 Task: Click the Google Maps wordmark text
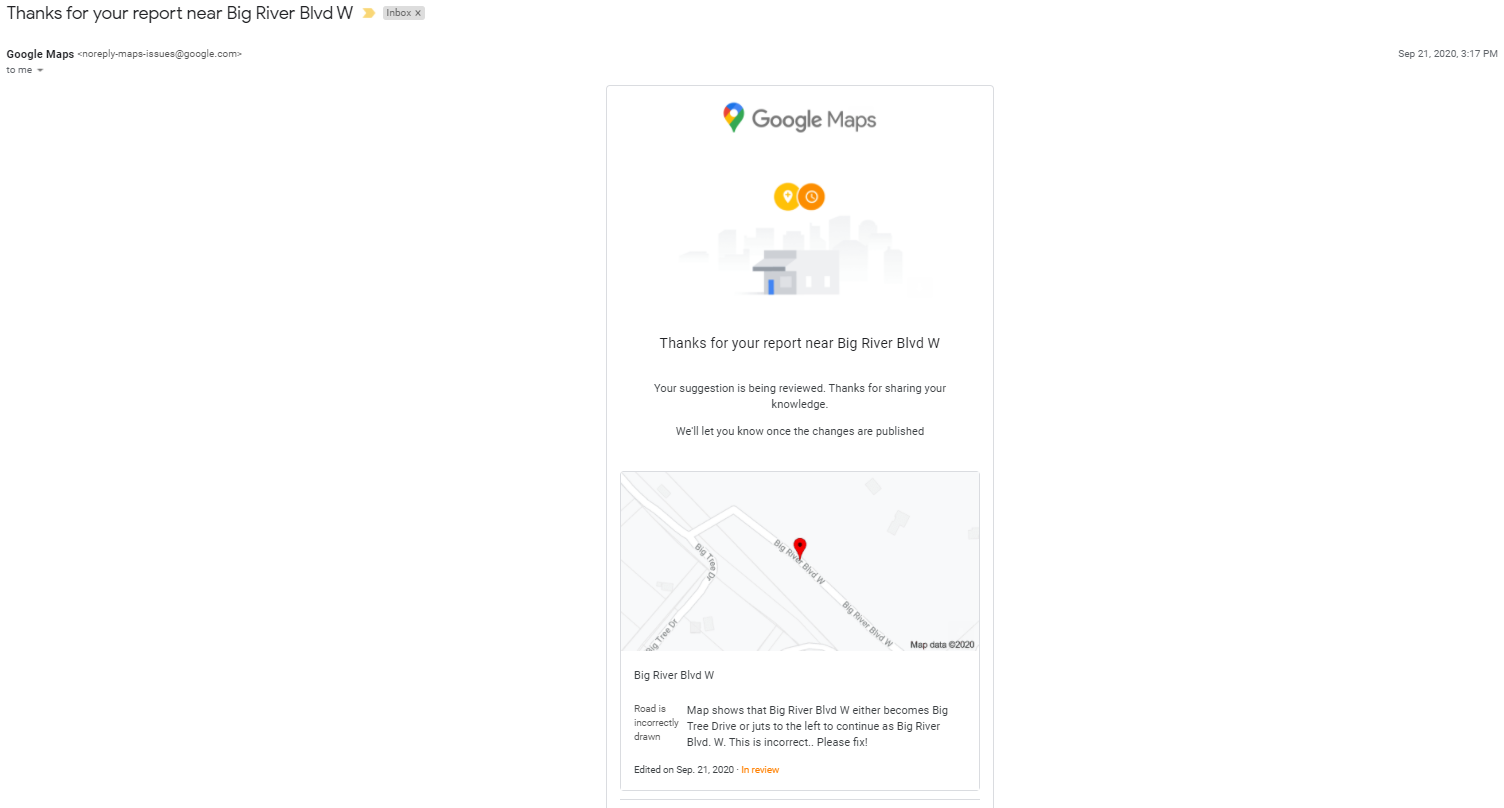pyautogui.click(x=813, y=120)
